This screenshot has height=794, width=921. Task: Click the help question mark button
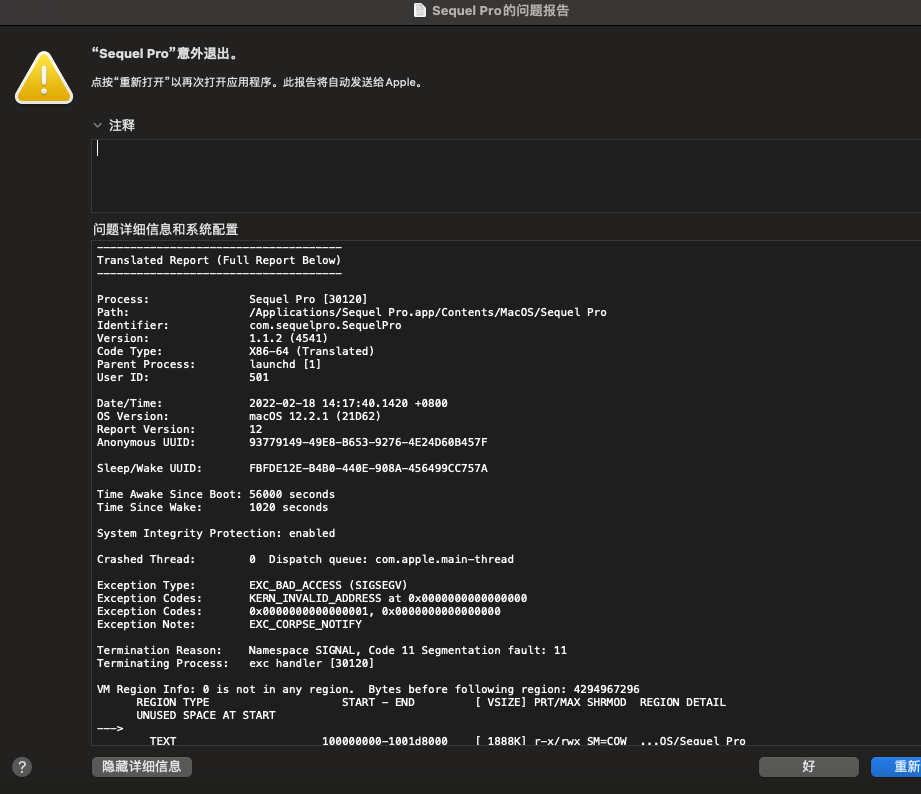coord(22,766)
